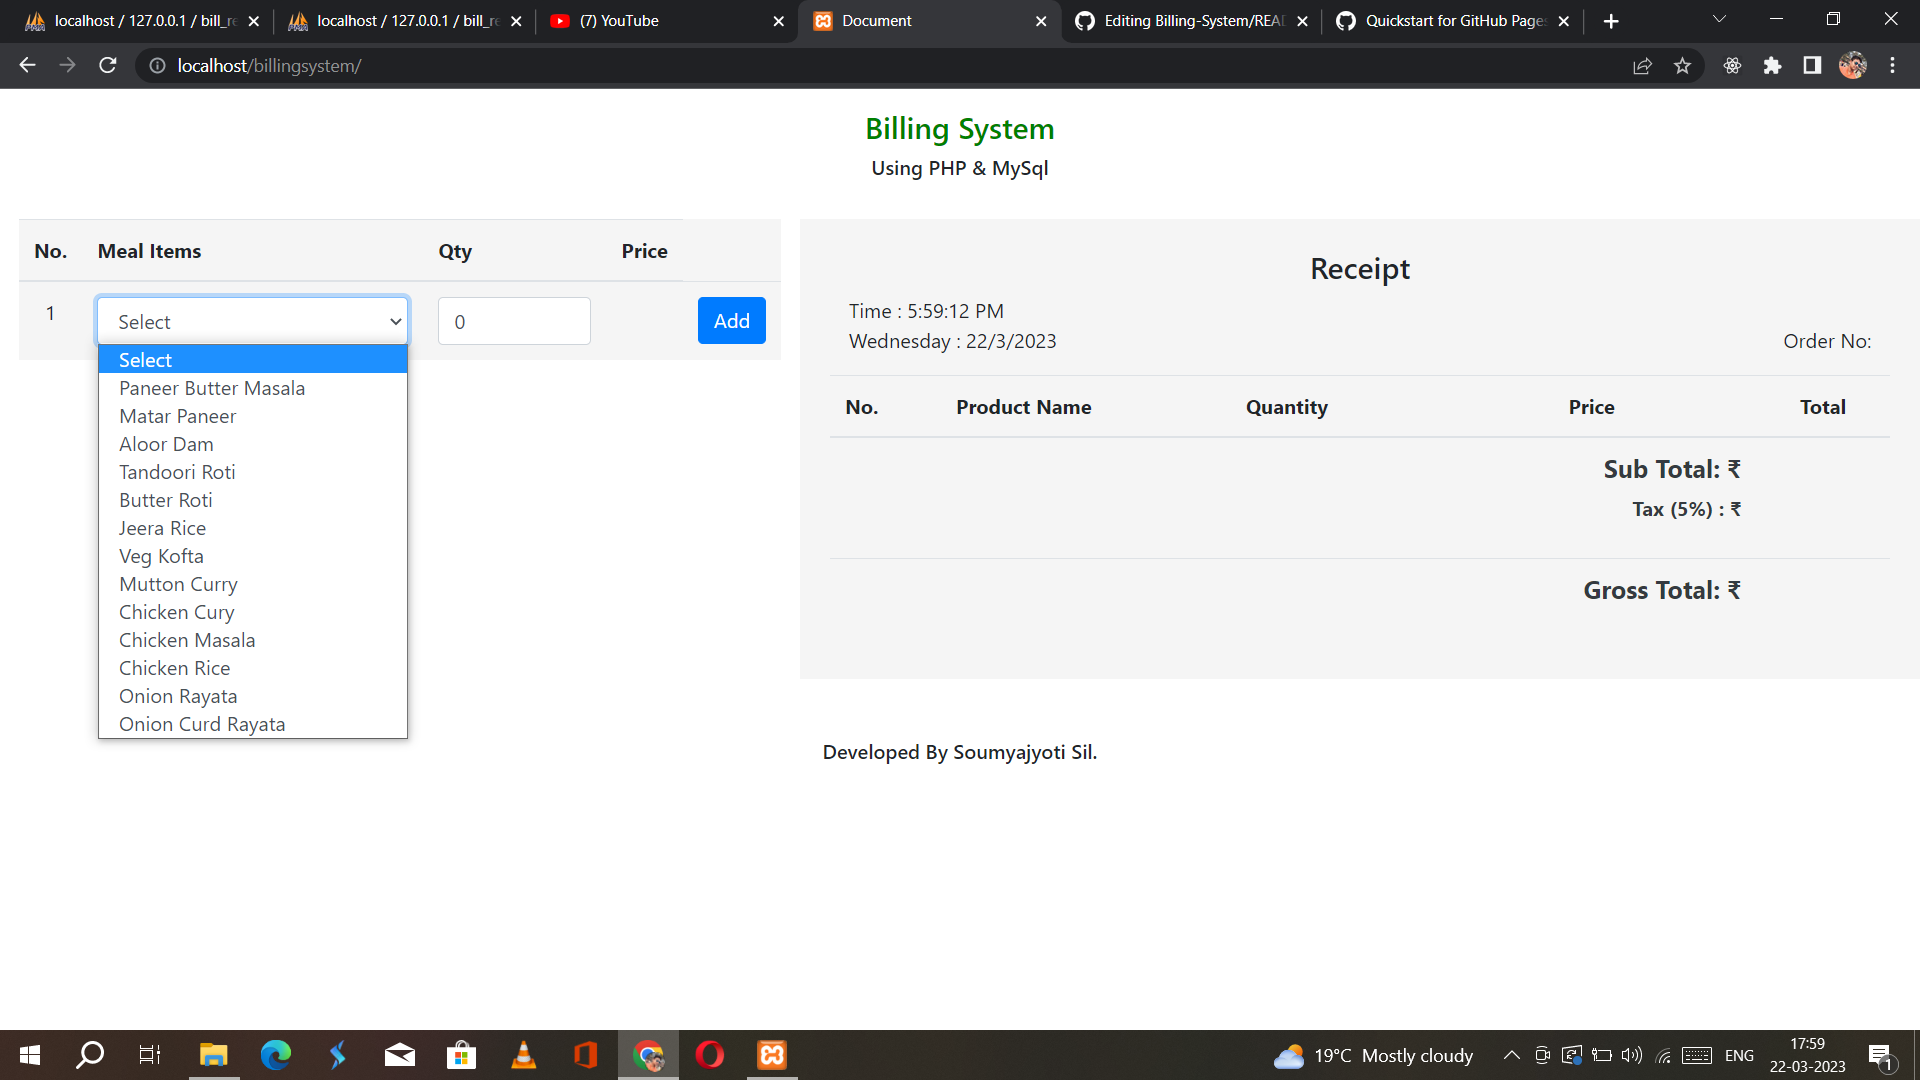Viewport: 1920px width, 1080px height.
Task: Open the browser tab search chevron
Action: [x=1718, y=18]
